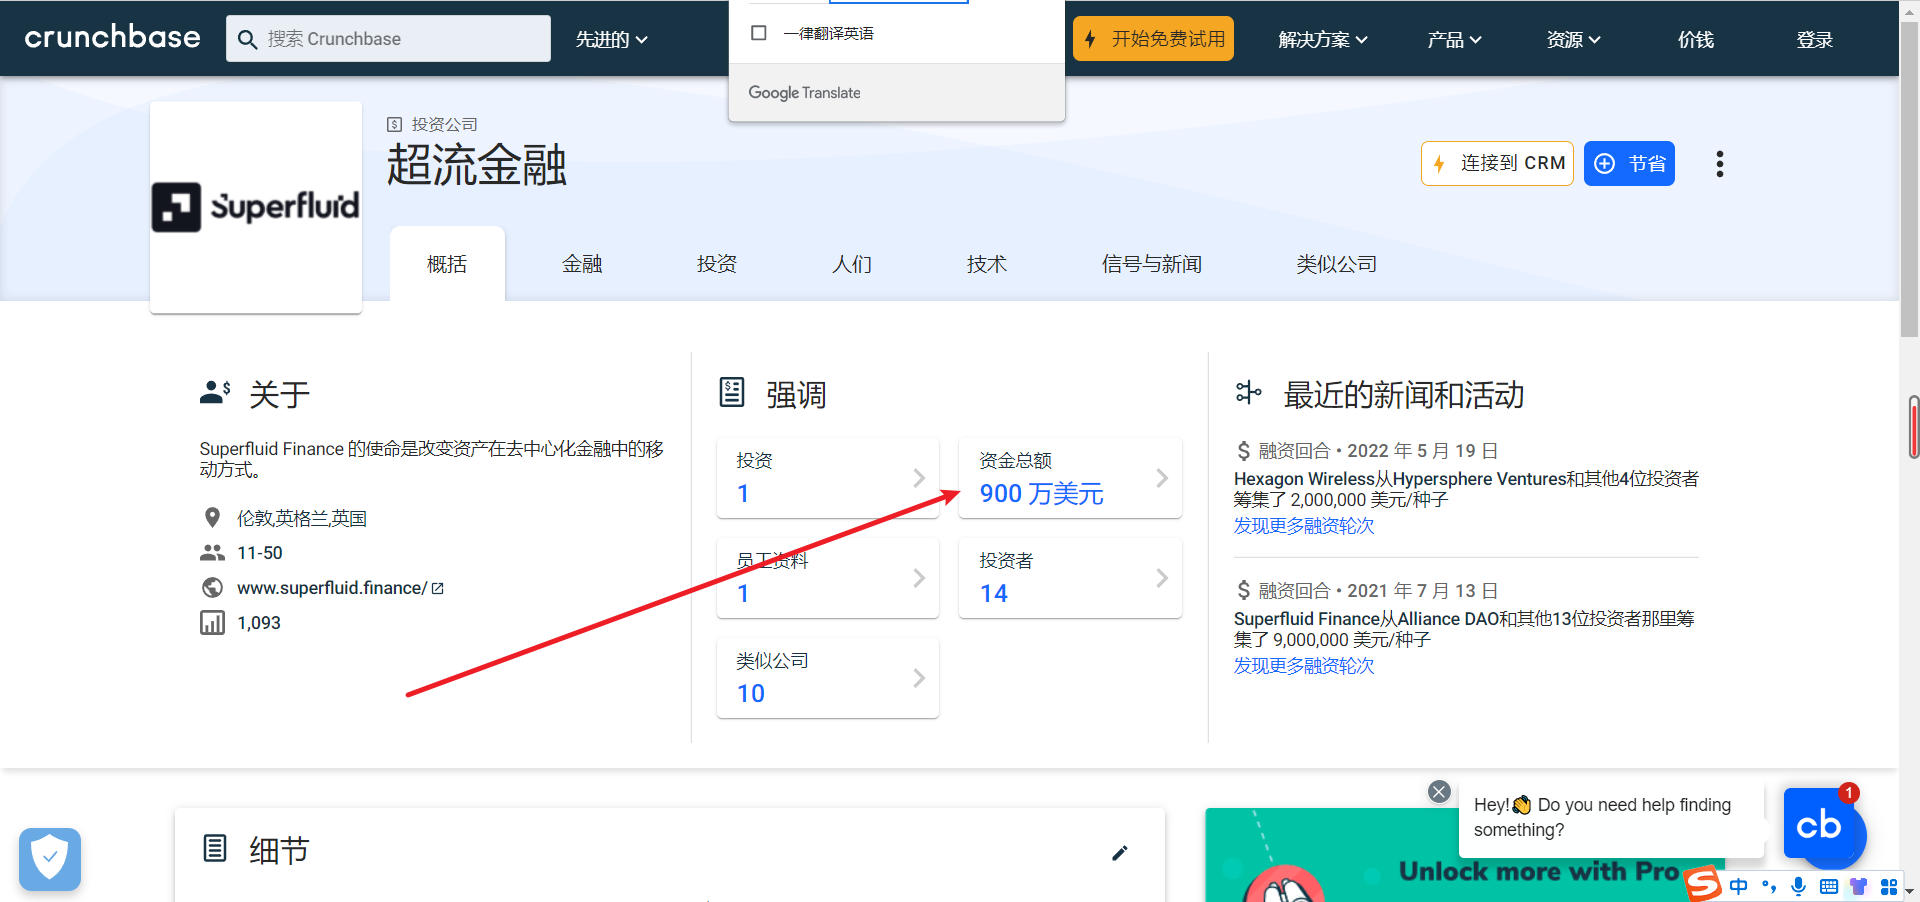Click the Superfluid company logo thumbnail

click(256, 207)
